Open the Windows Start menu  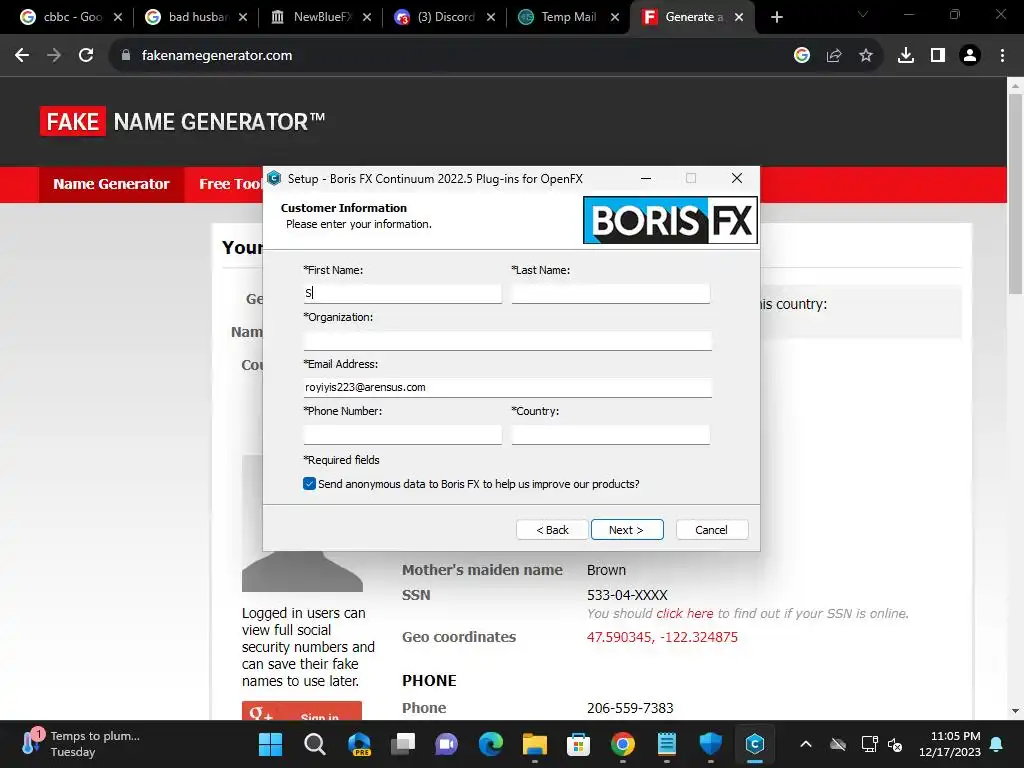[270, 744]
